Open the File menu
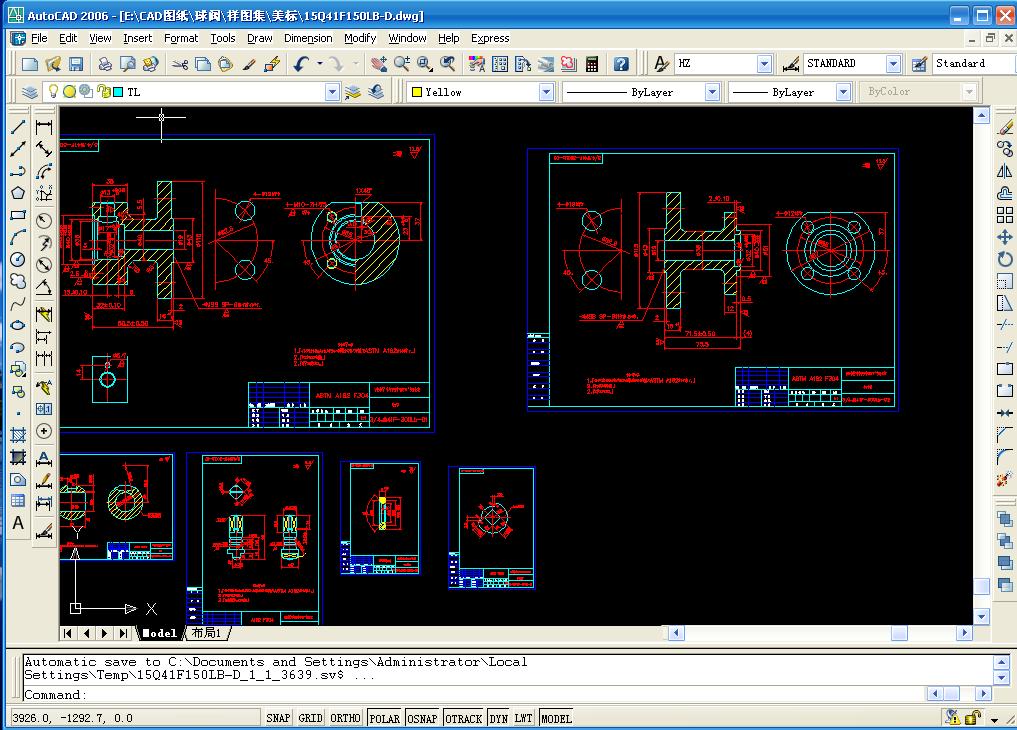Viewport: 1017px width, 730px height. click(x=39, y=38)
